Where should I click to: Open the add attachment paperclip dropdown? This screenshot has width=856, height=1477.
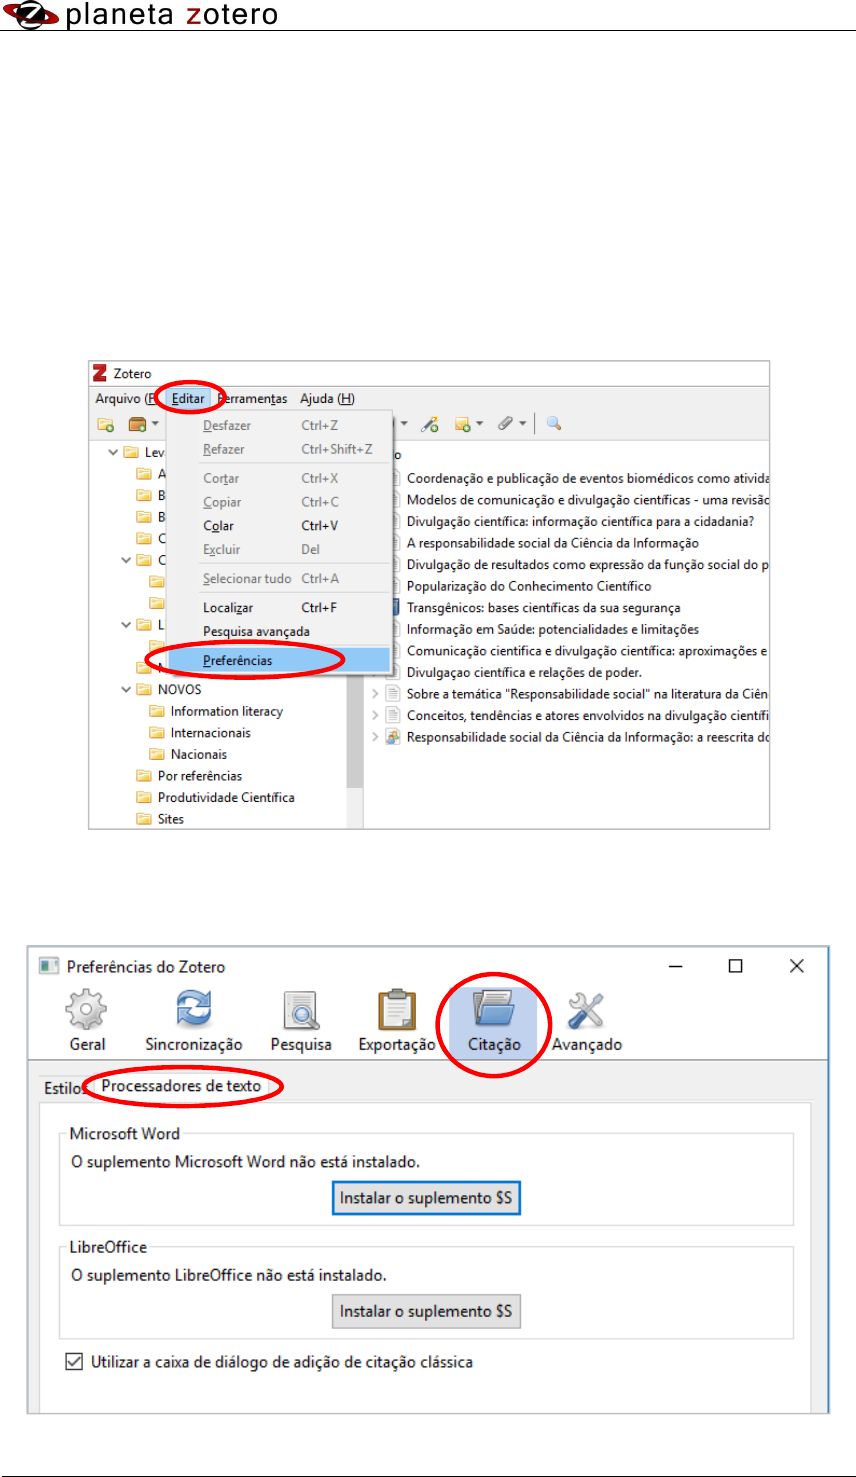tap(512, 424)
